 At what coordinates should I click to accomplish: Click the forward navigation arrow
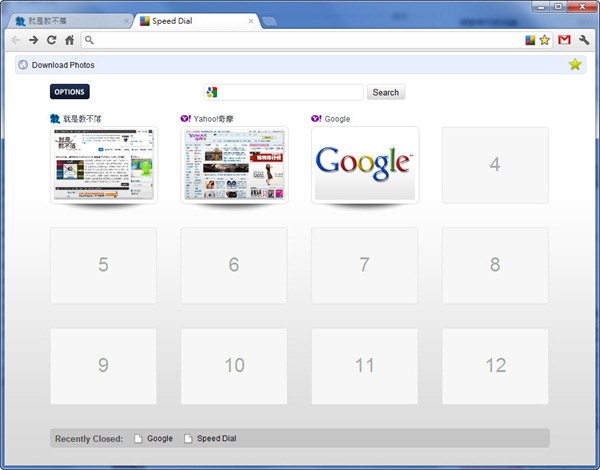pyautogui.click(x=34, y=40)
